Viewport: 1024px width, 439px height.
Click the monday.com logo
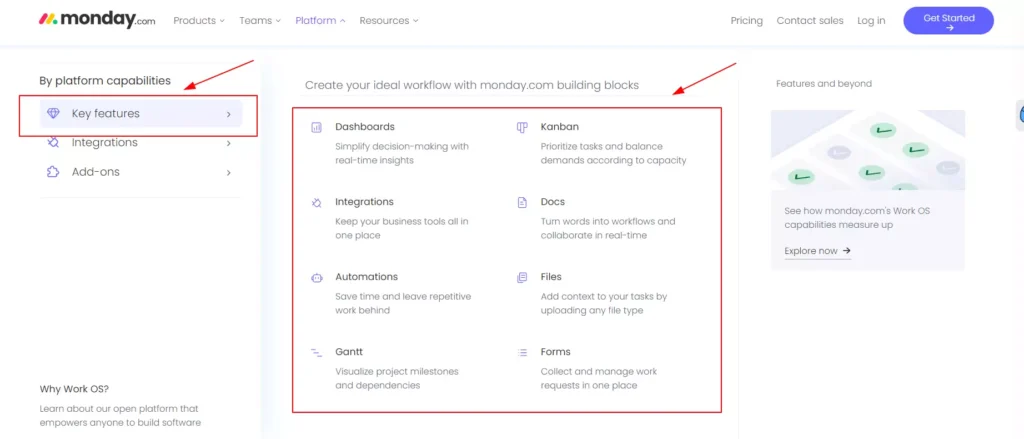97,20
